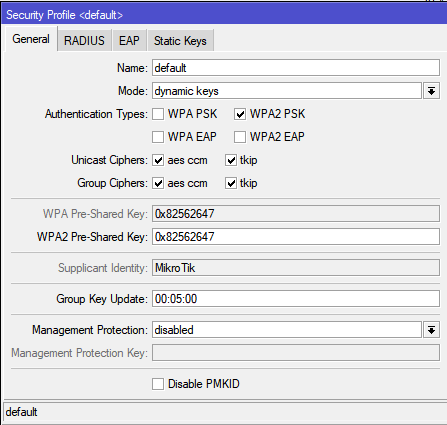Image resolution: width=447 pixels, height=425 pixels.
Task: Disable tkip under Group Ciphers
Action: click(x=231, y=183)
